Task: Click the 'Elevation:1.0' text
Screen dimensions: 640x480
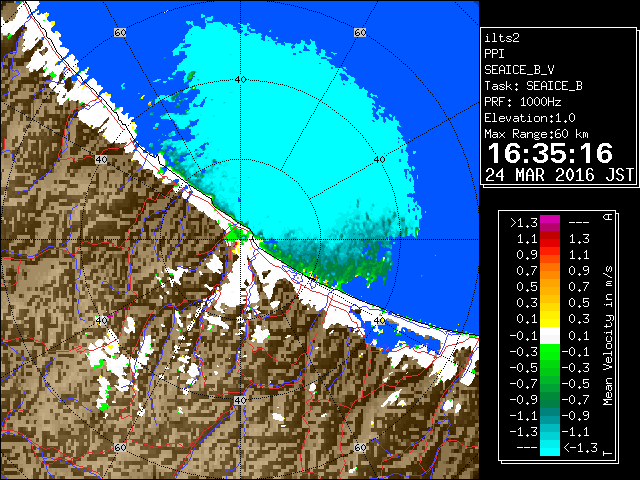Action: coord(529,118)
